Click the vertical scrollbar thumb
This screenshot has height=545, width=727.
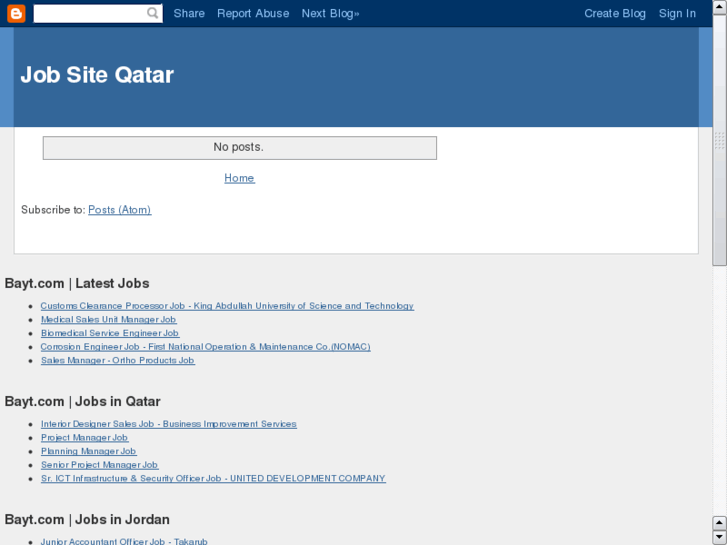(720, 140)
